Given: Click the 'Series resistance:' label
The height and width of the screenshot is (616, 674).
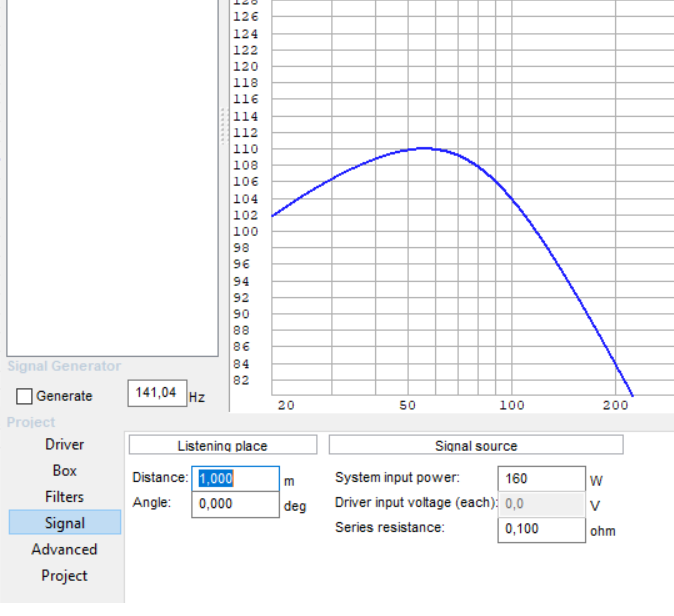Looking at the screenshot, I should [390, 527].
